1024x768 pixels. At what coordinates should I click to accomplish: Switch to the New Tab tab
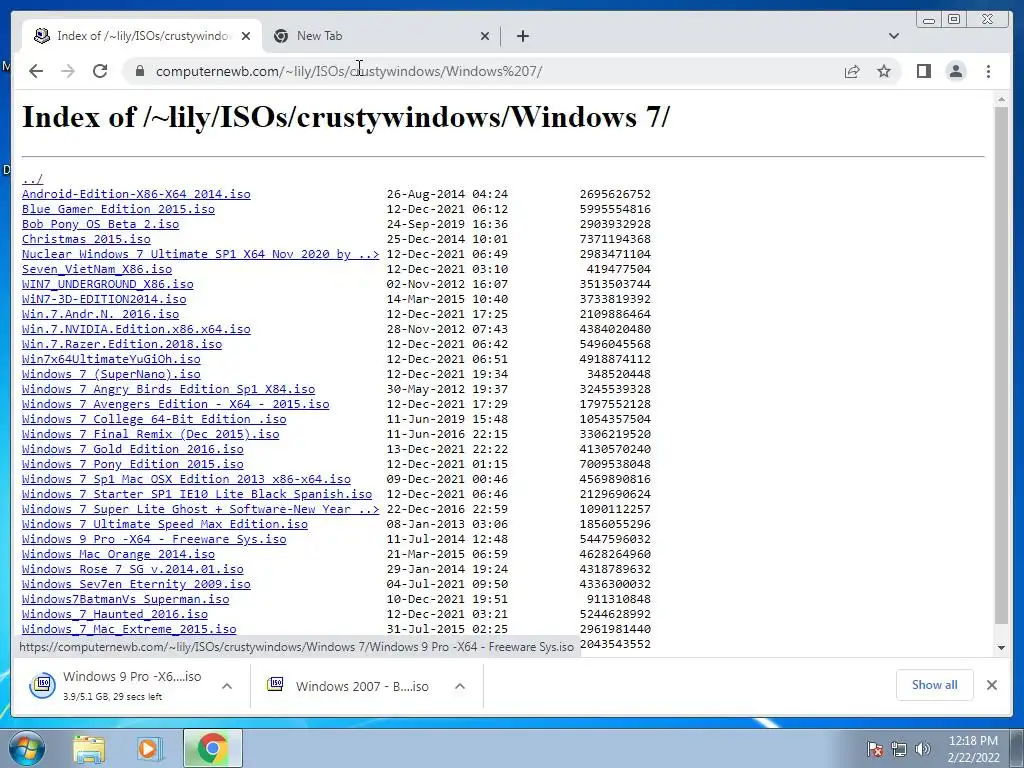pyautogui.click(x=381, y=36)
